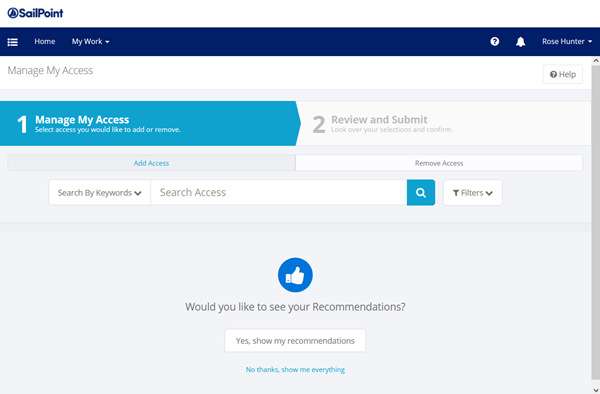The width and height of the screenshot is (600, 394).
Task: Open the help question mark icon in navbar
Action: [x=494, y=41]
